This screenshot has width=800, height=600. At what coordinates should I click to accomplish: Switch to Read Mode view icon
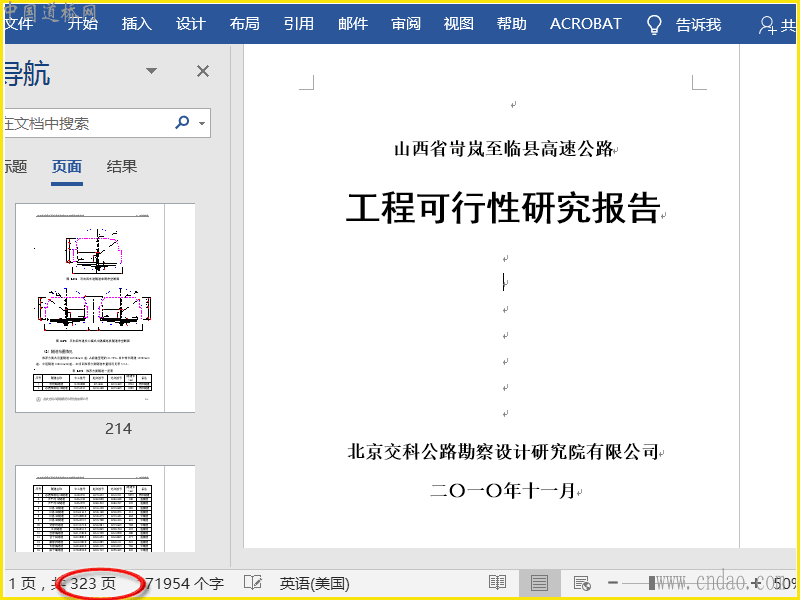pyautogui.click(x=497, y=583)
